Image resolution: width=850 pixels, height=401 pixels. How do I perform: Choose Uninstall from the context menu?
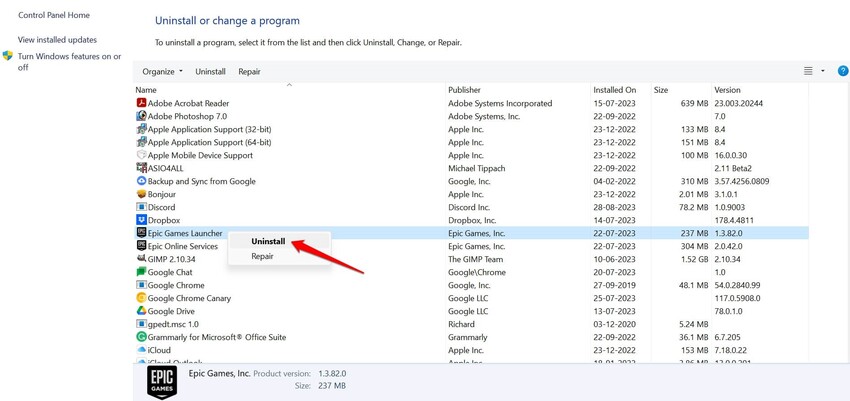pos(268,241)
